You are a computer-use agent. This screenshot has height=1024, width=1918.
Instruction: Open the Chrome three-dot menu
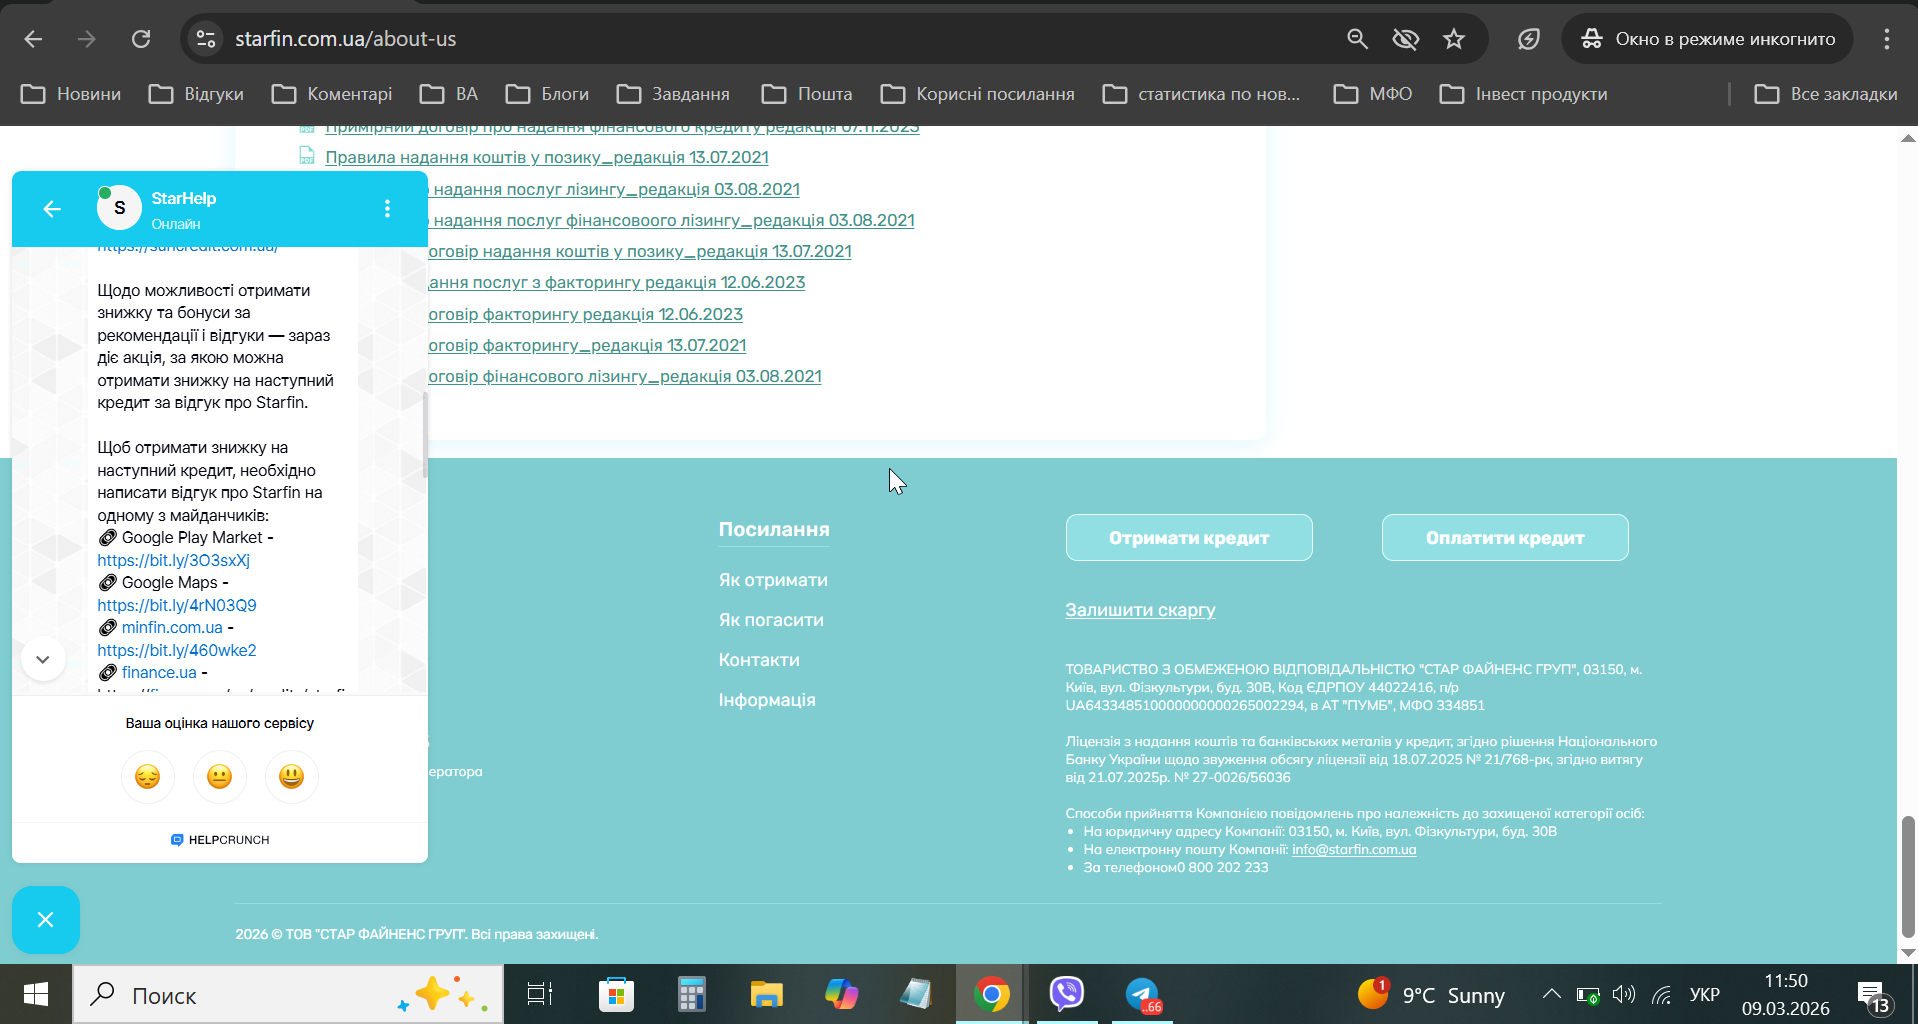point(1886,39)
